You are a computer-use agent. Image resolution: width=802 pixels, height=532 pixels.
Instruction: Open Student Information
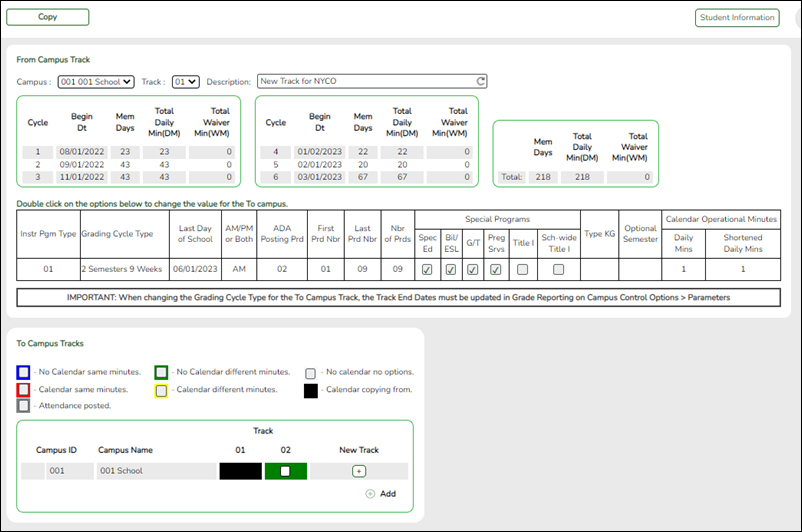736,17
